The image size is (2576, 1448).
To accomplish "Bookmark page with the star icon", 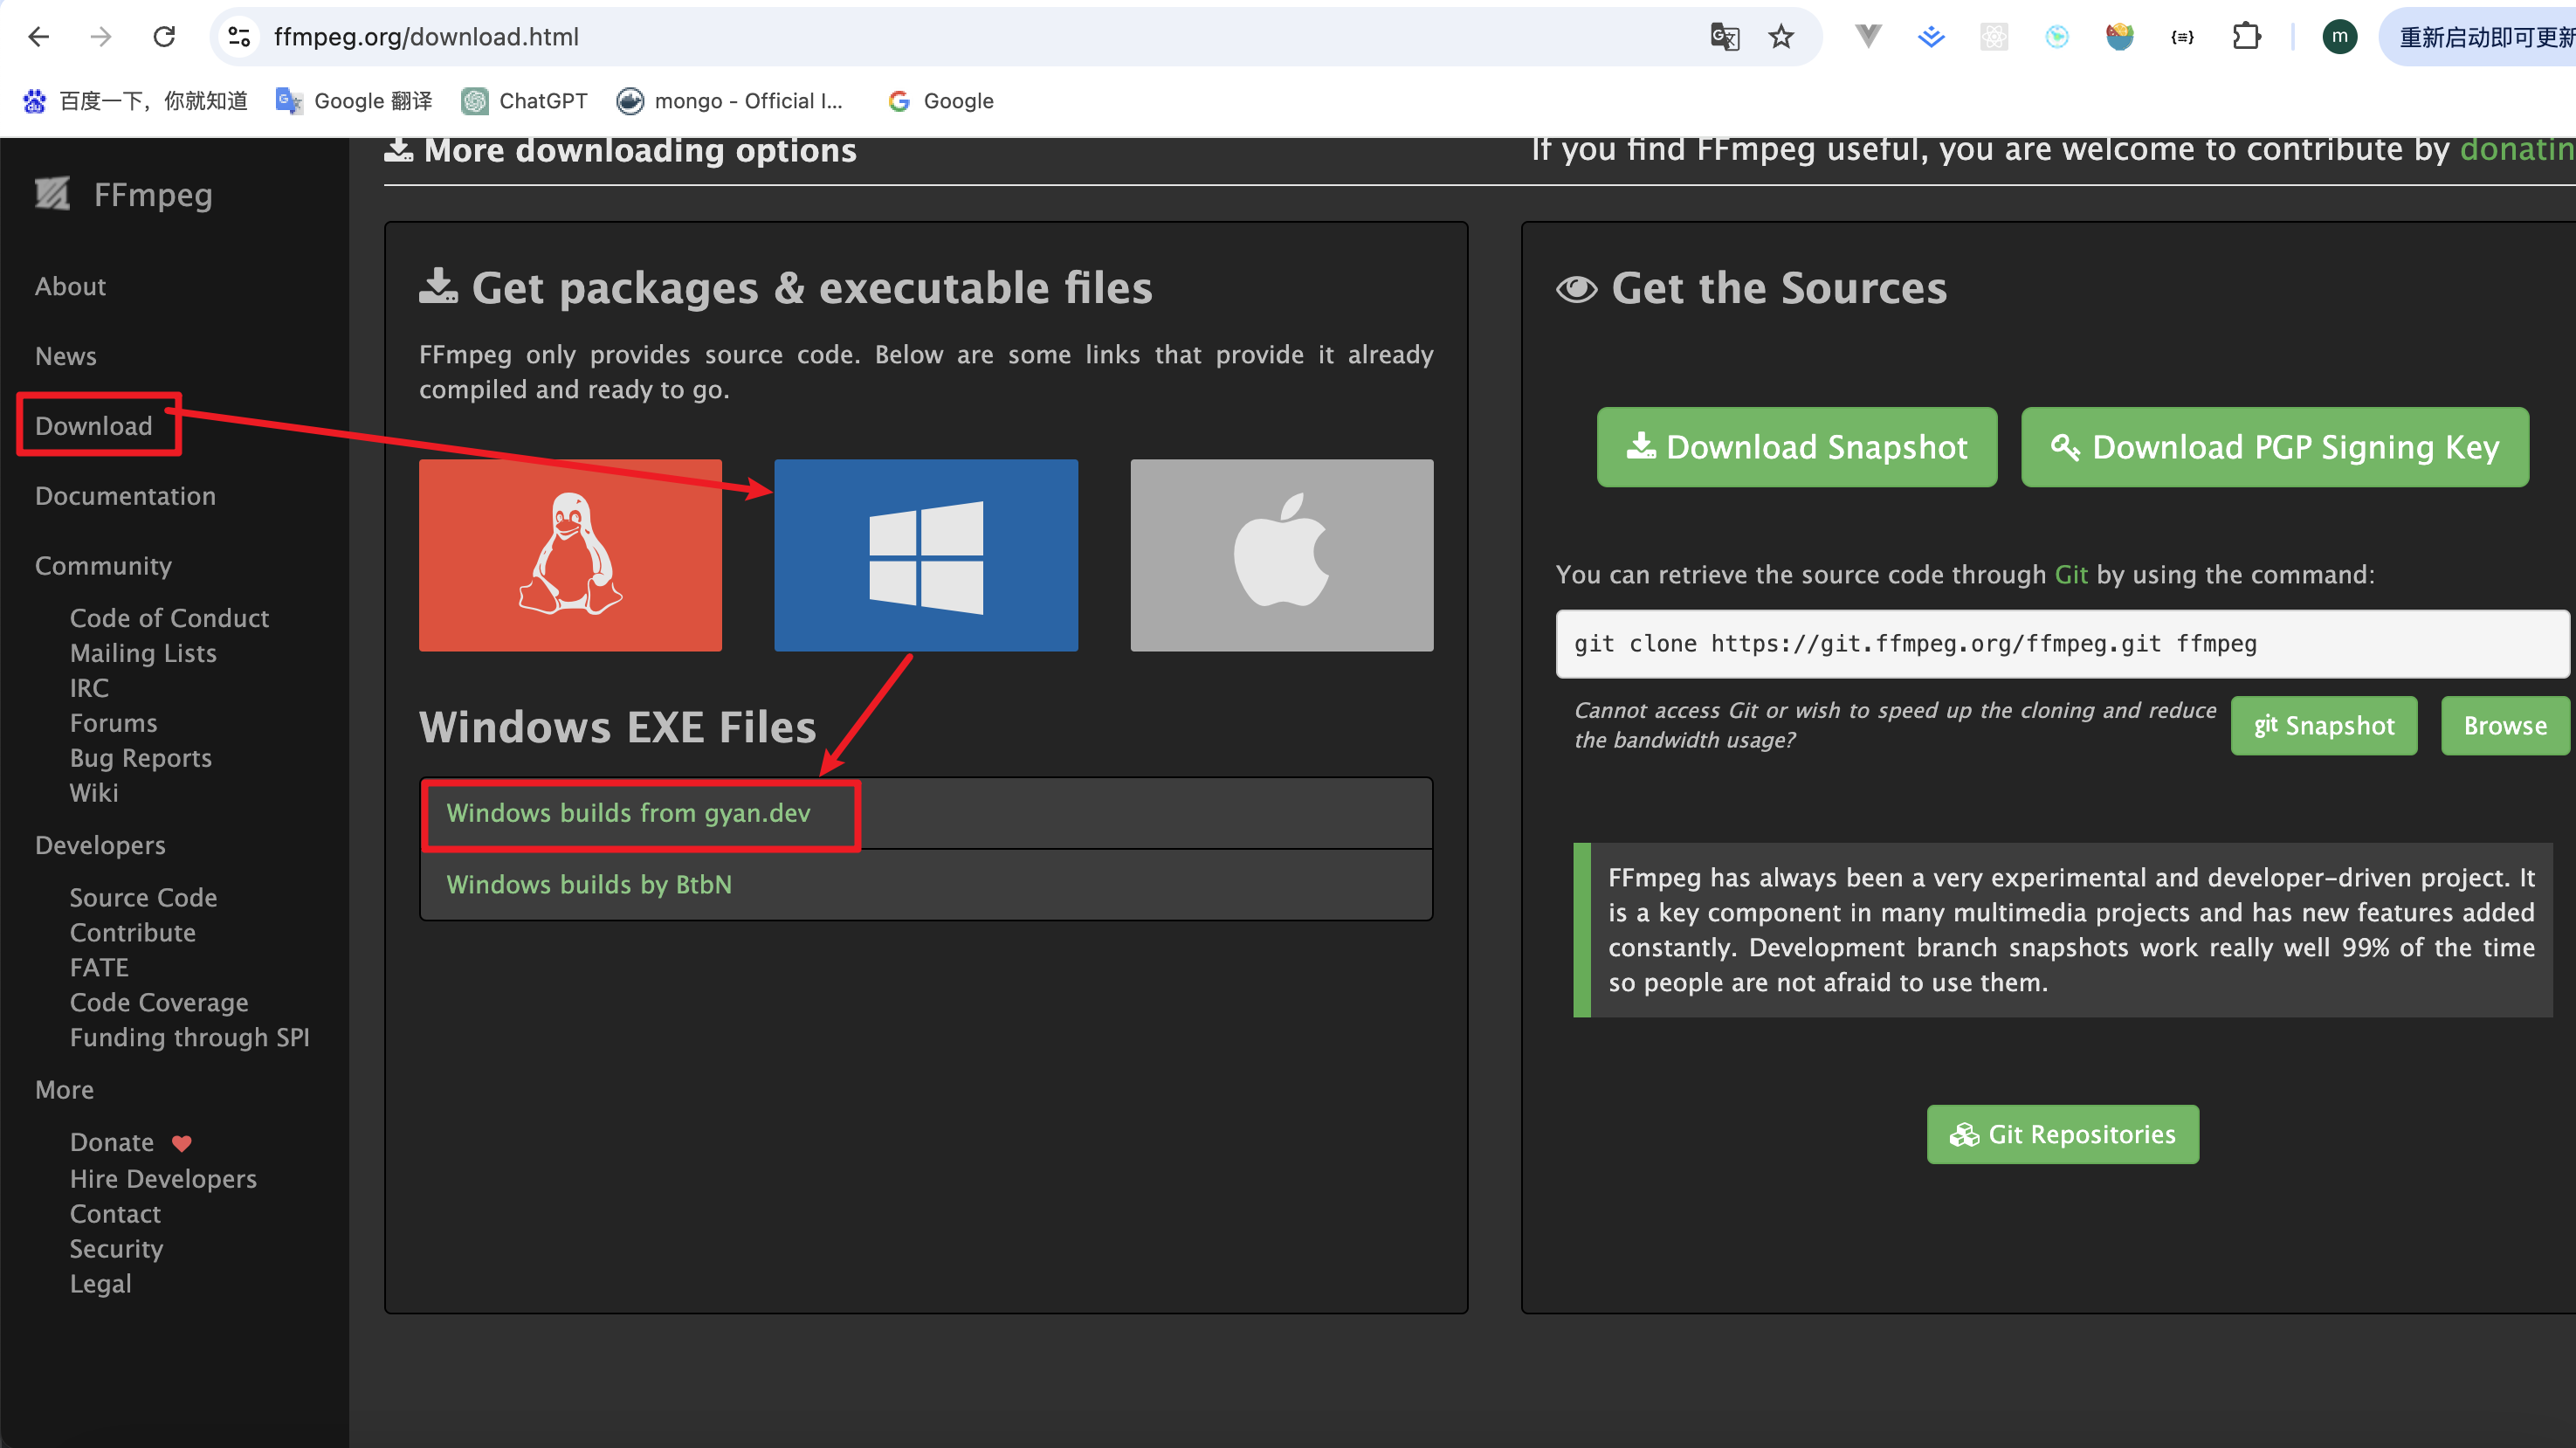I will point(1781,37).
